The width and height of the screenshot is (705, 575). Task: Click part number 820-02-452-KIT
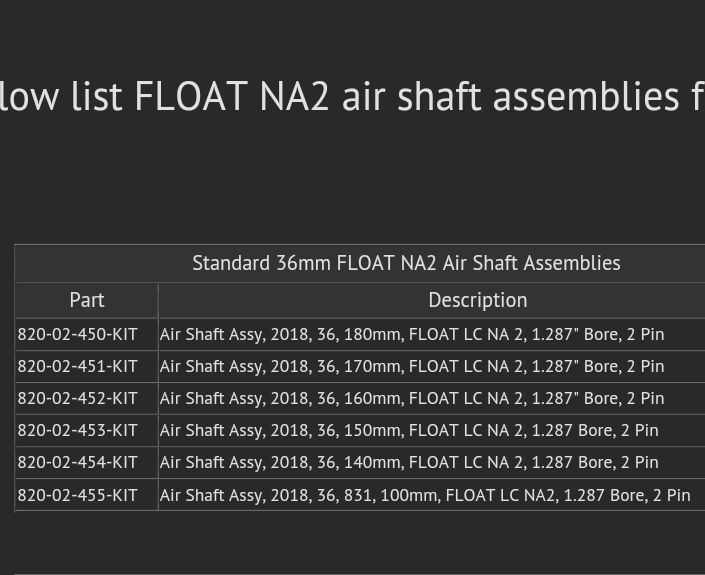(78, 398)
